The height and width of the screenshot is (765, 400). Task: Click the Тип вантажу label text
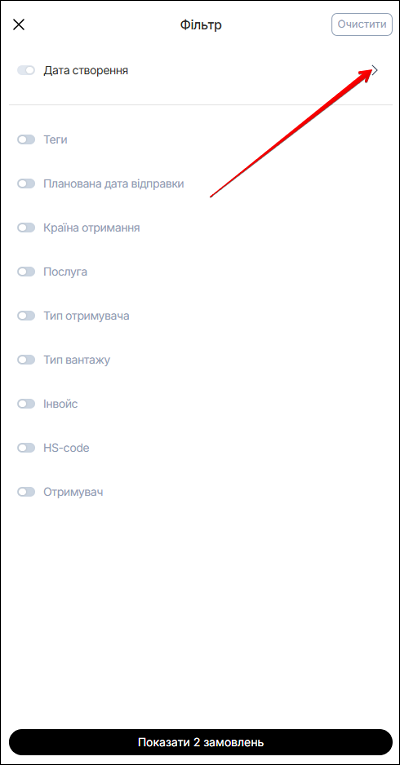[77, 360]
